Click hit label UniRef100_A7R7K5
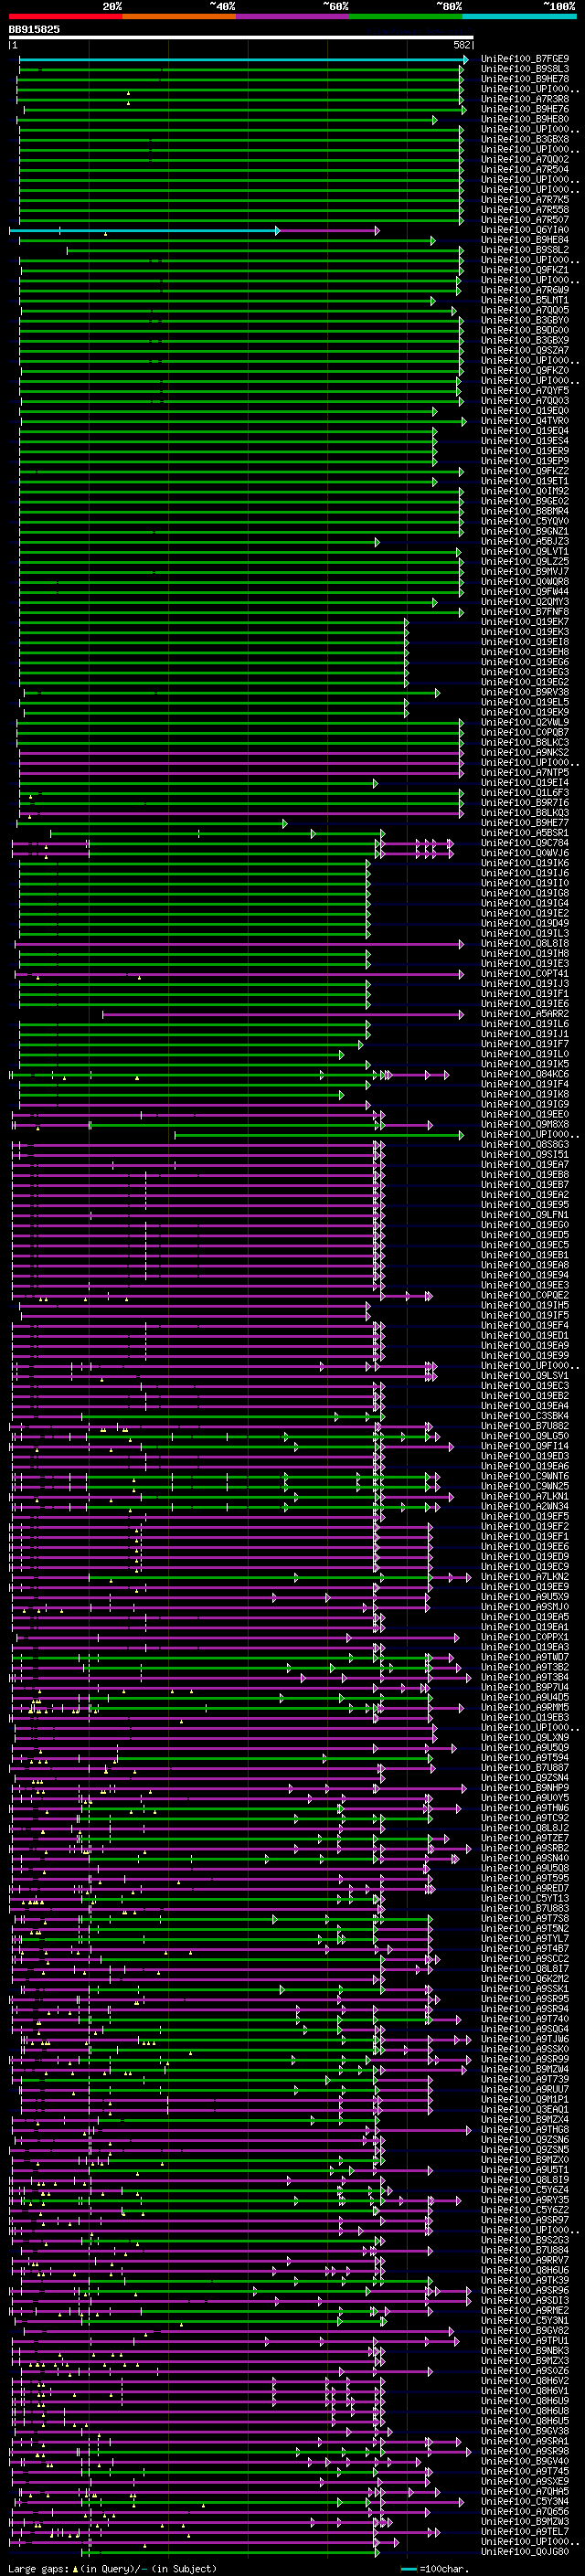 pos(525,199)
